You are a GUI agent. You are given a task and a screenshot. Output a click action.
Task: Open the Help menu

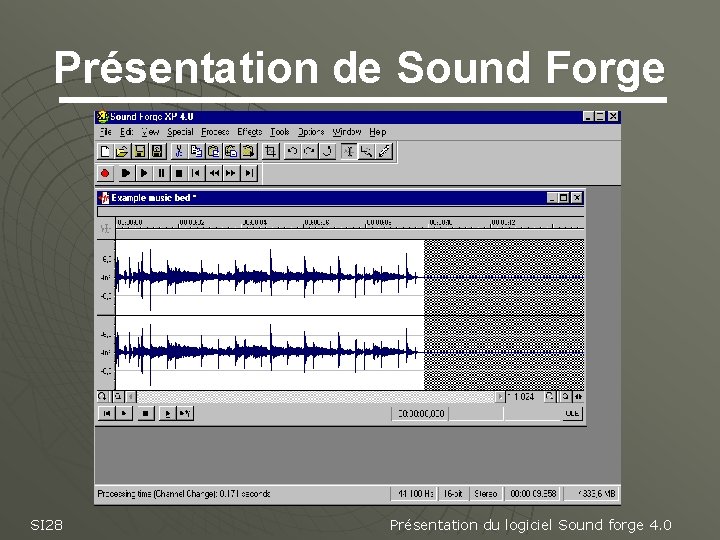click(377, 132)
